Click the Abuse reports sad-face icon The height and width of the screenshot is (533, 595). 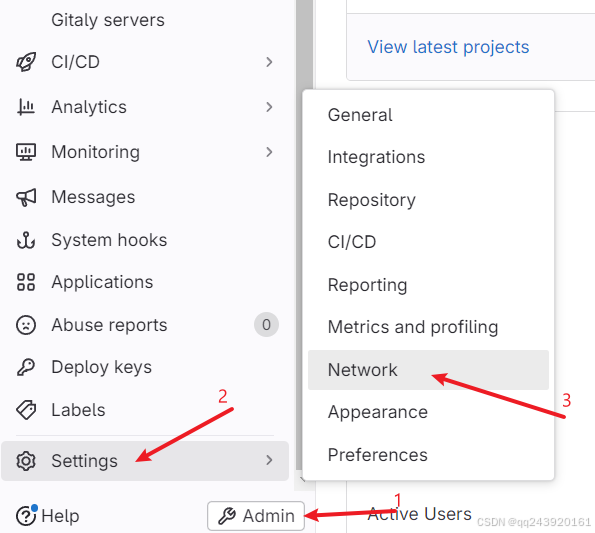click(26, 325)
